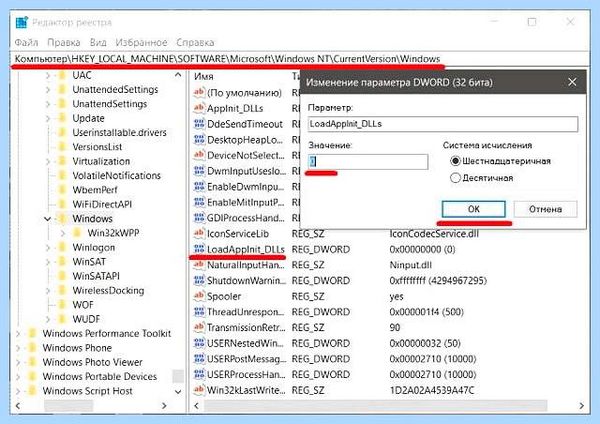600x424 pixels.
Task: Click the Win32kWPP folder icon
Action: coord(77,233)
